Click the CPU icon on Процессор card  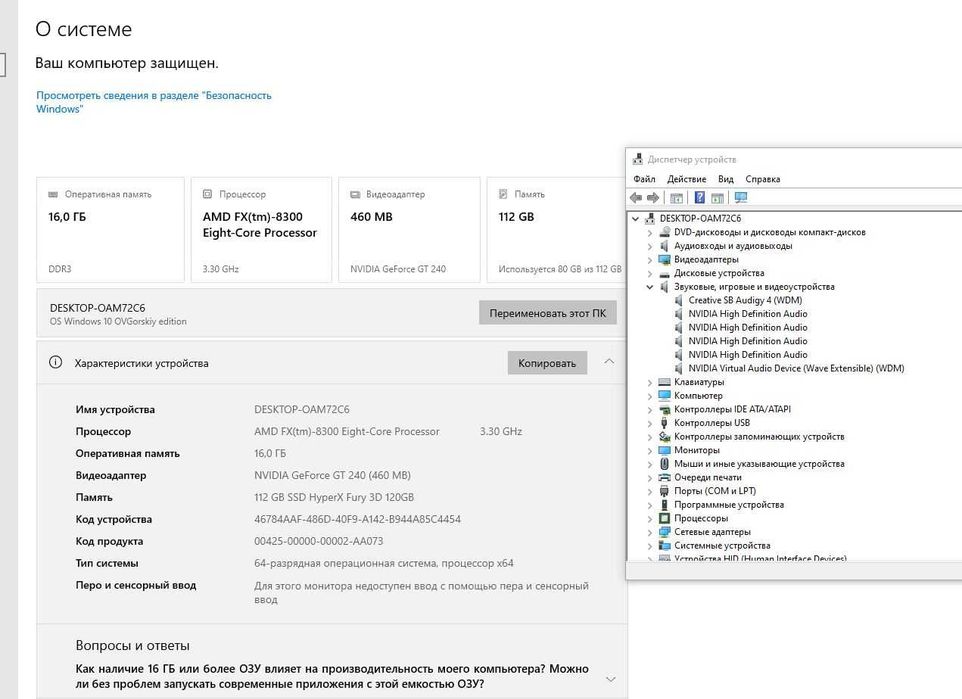coord(207,194)
